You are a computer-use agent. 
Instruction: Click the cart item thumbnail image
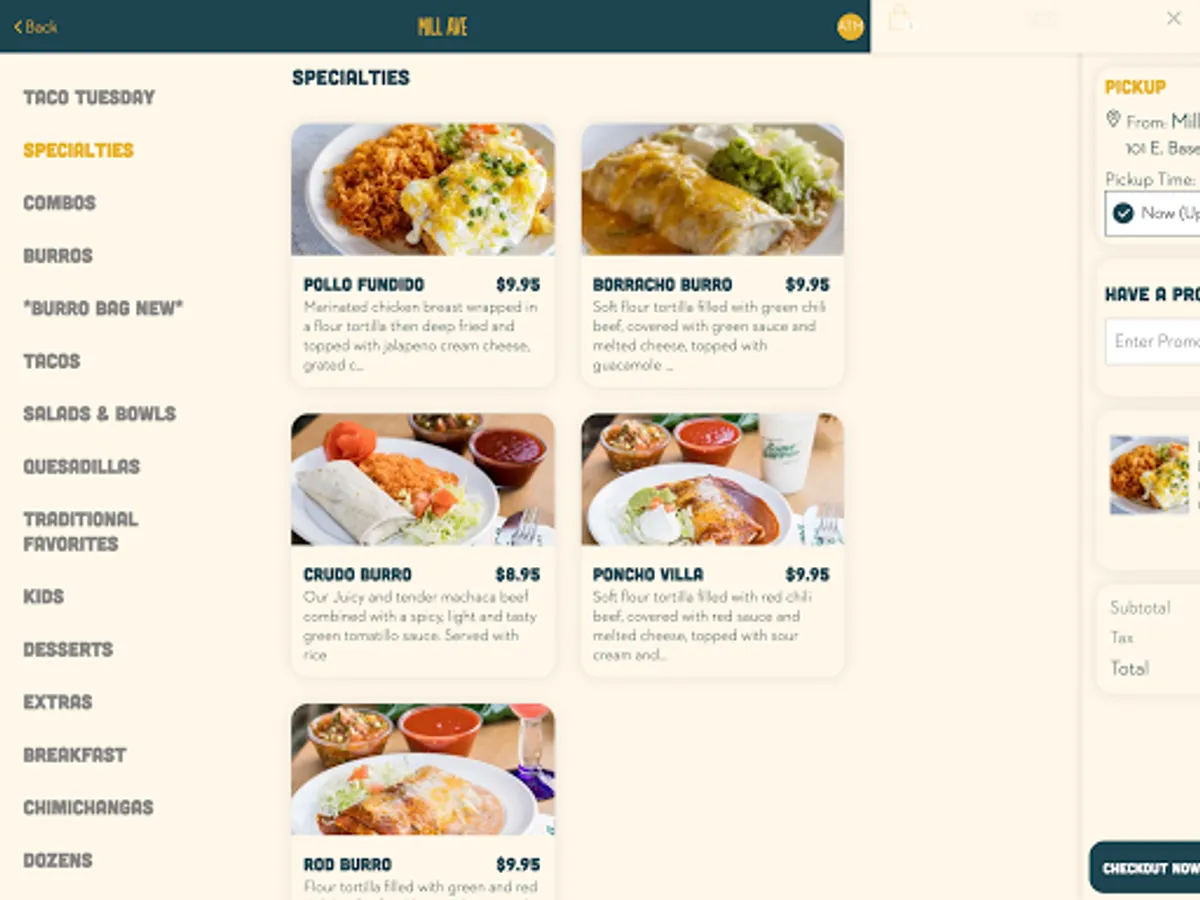1150,475
